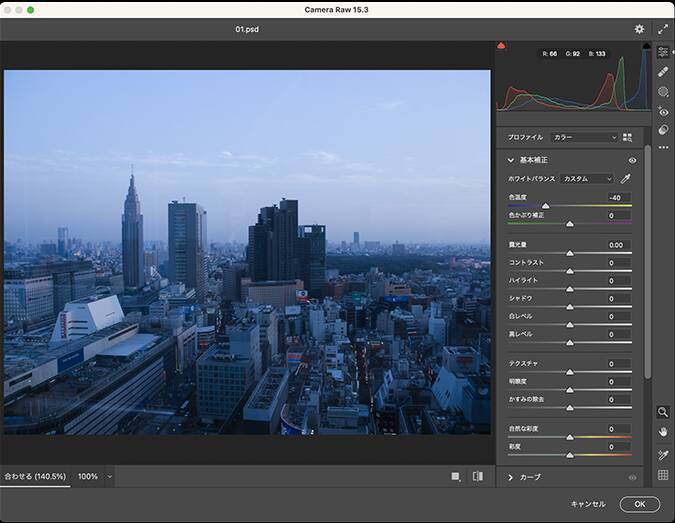Hide 基本補正 panel edits with the eye icon

632,160
